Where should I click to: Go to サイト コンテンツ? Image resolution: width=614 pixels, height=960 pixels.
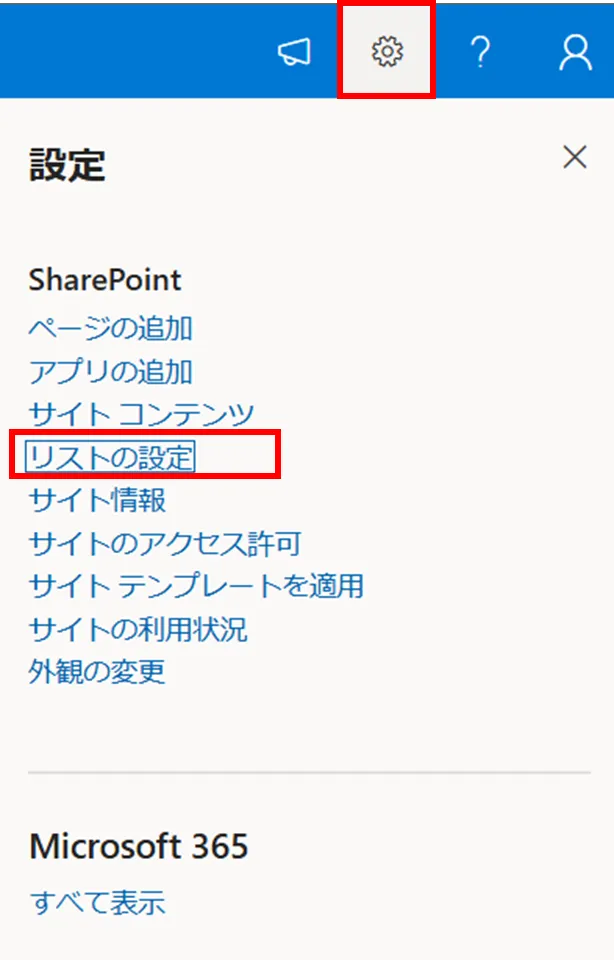coord(141,414)
